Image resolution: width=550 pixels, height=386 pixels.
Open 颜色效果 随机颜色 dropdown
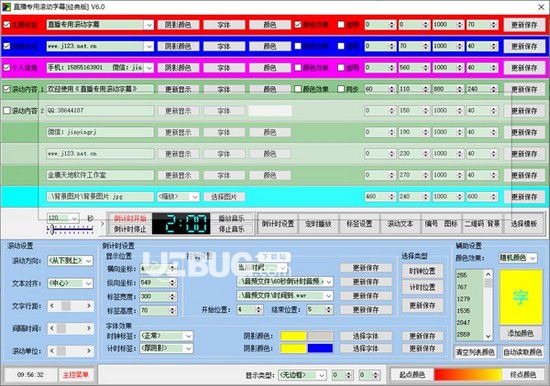532,258
